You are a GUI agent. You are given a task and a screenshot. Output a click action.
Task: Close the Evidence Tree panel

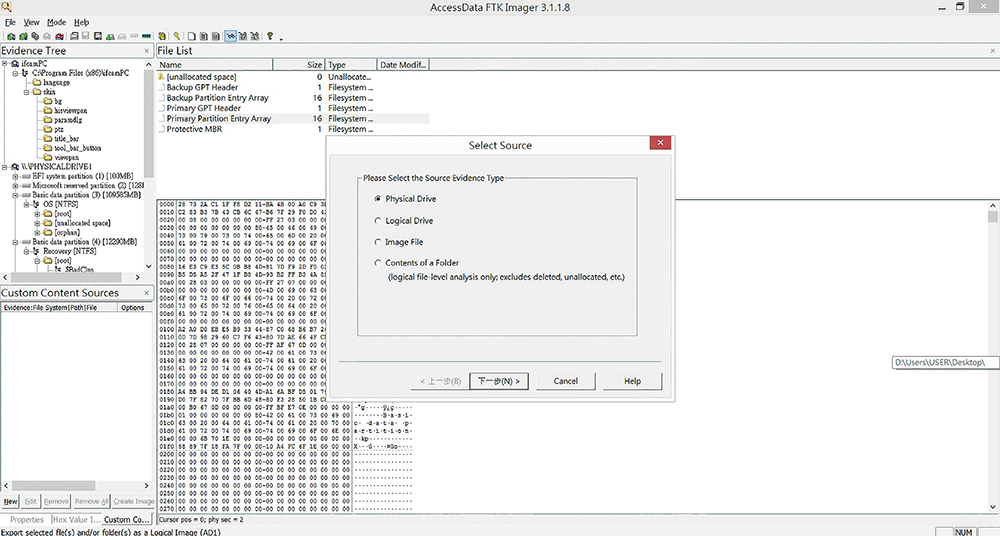(x=147, y=50)
